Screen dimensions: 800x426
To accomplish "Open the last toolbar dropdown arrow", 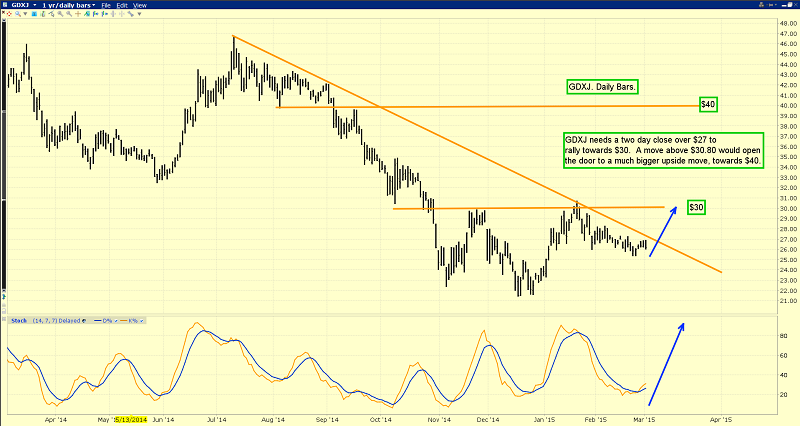I will [x=139, y=14].
